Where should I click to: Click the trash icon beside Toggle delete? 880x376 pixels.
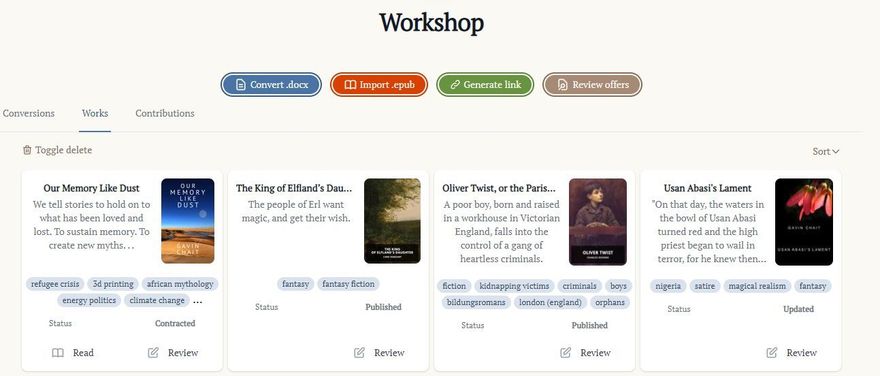[27, 150]
